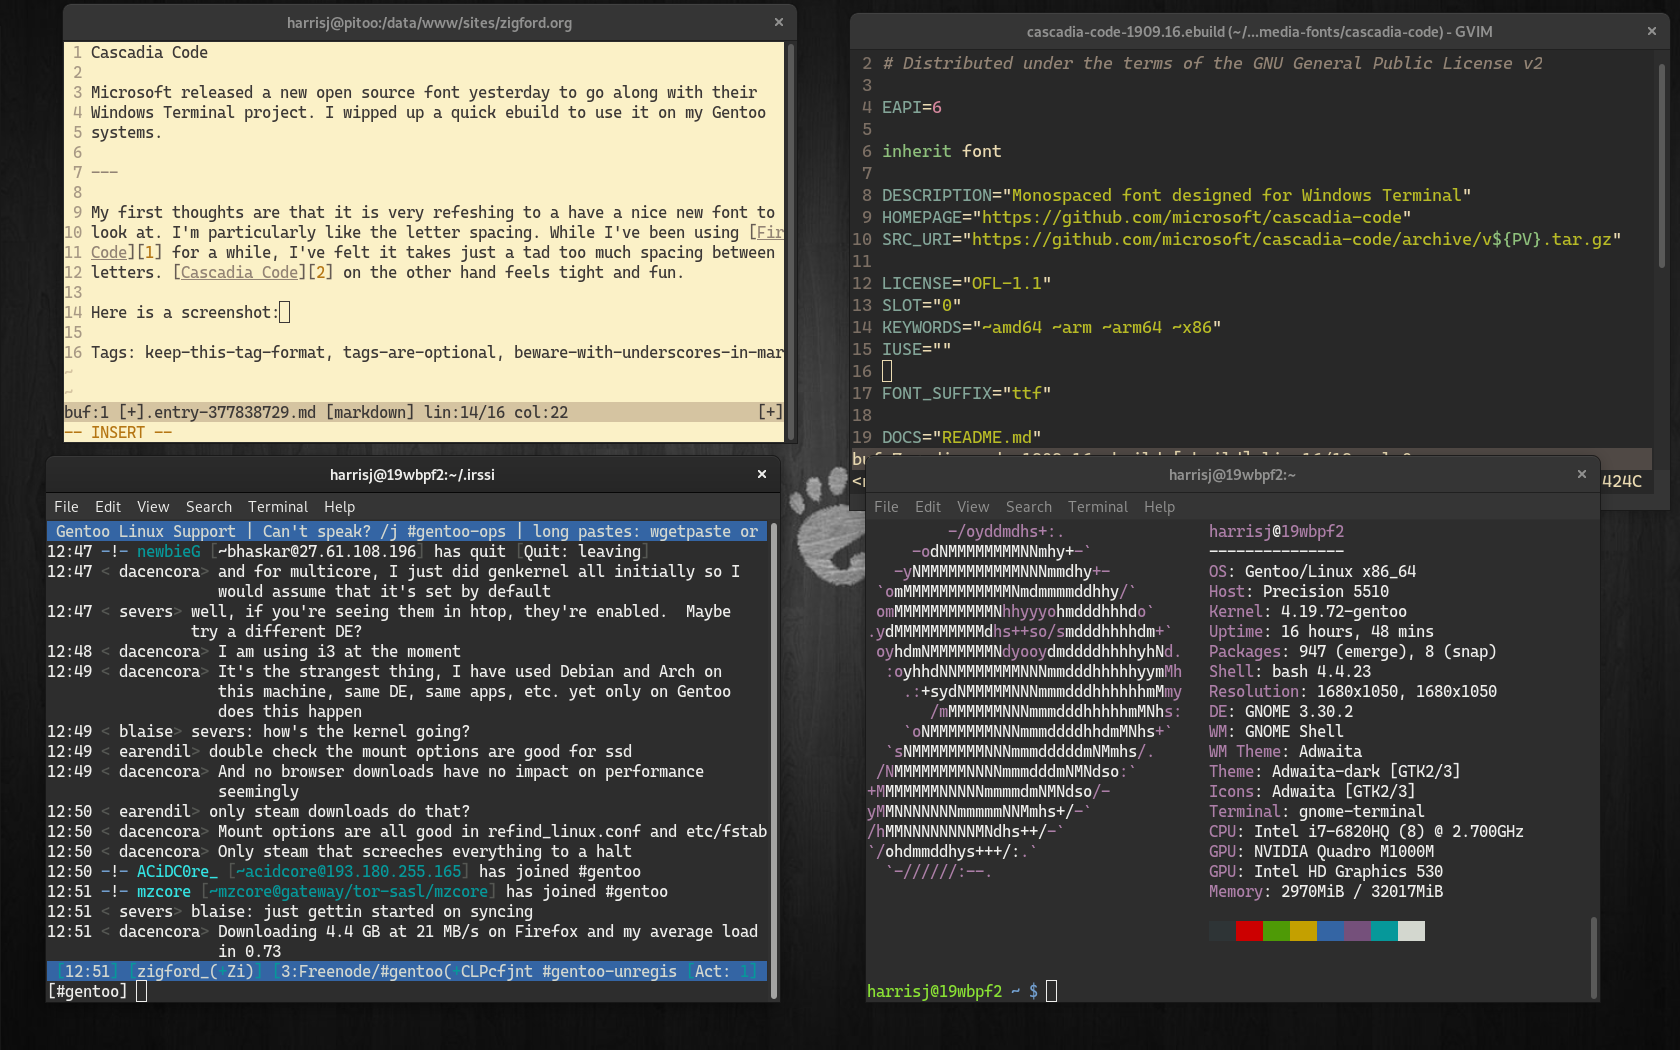Click the Cascadia Code markdown link text
This screenshot has width=1680, height=1050.
pos(240,272)
